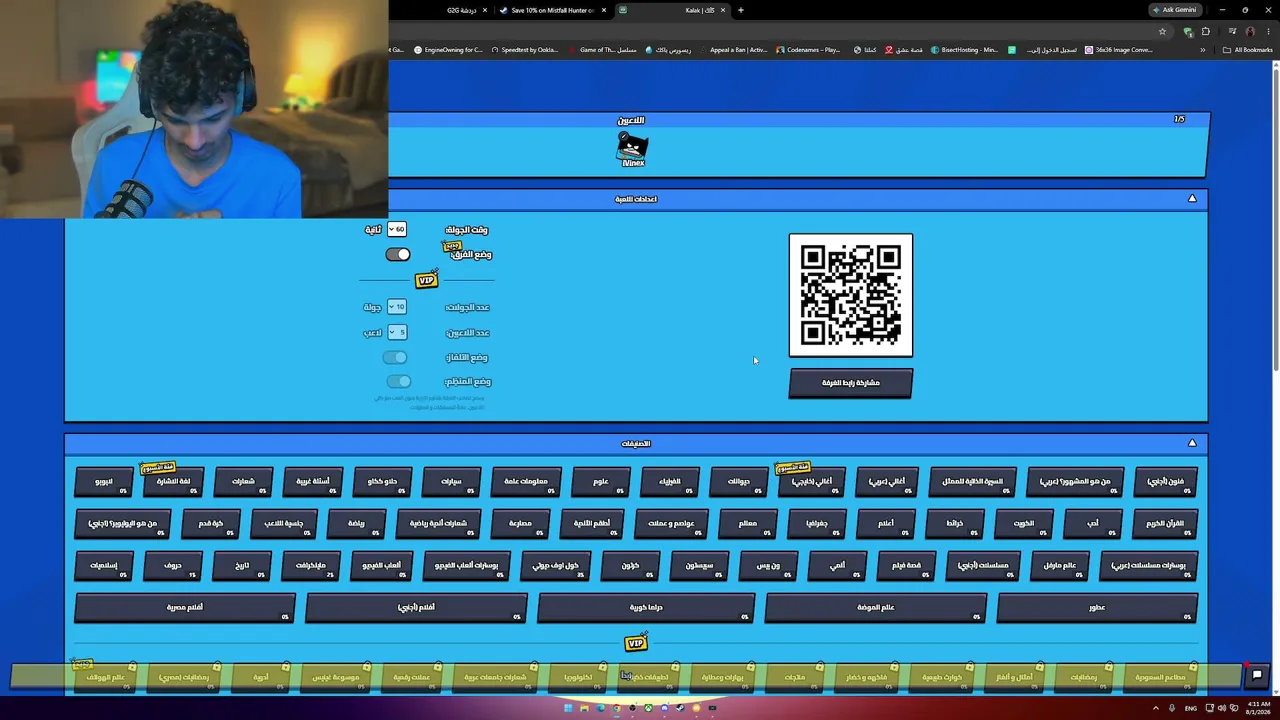Select the ماينكرافت category
1280x720 pixels.
tap(311, 565)
